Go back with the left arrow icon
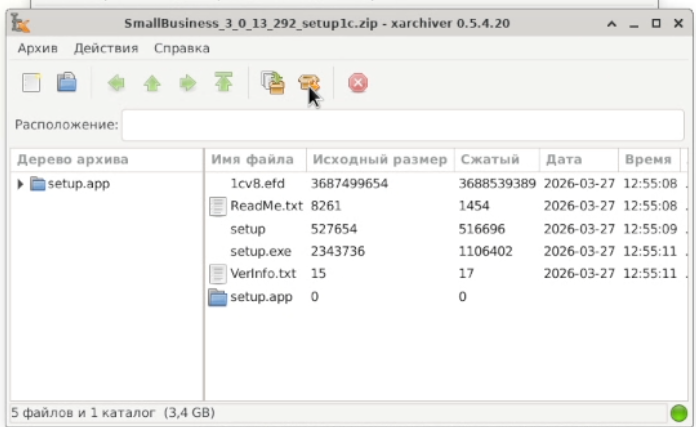 (x=116, y=83)
